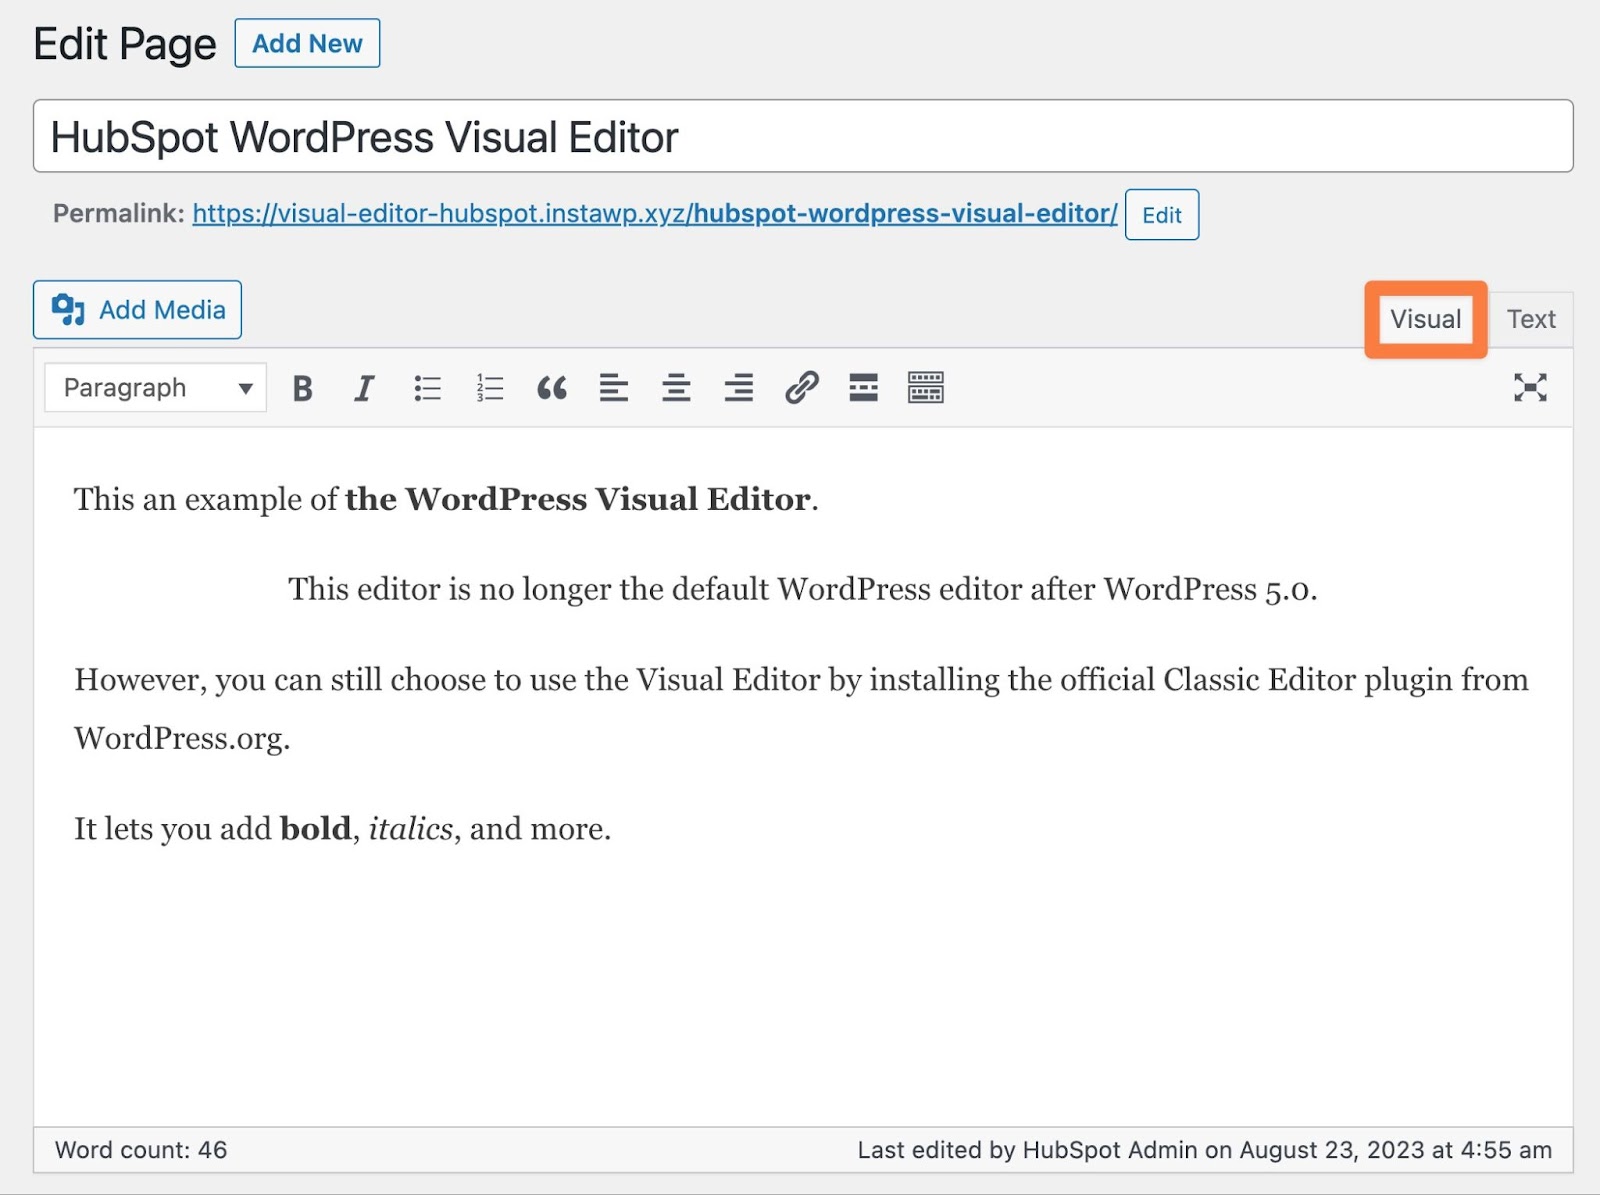Image resolution: width=1600 pixels, height=1195 pixels.
Task: Insert Read More tag
Action: (x=863, y=388)
